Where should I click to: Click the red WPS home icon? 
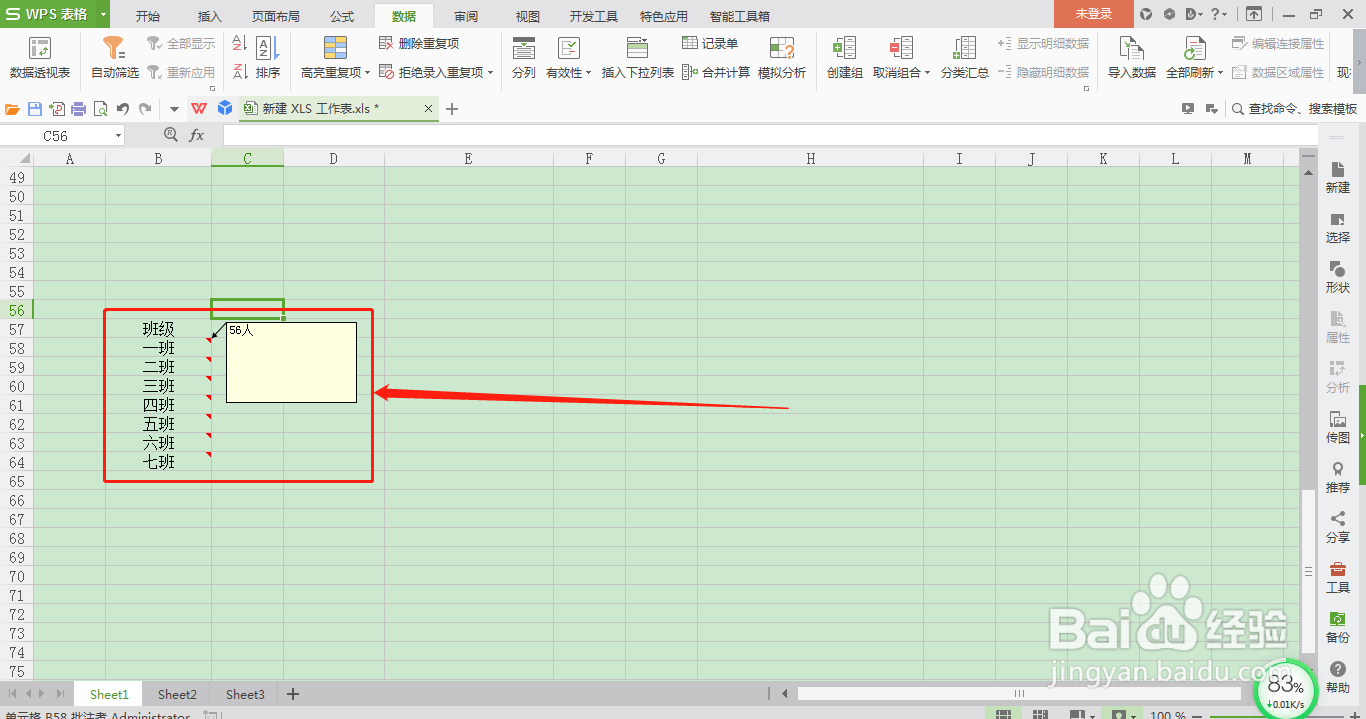tap(200, 109)
